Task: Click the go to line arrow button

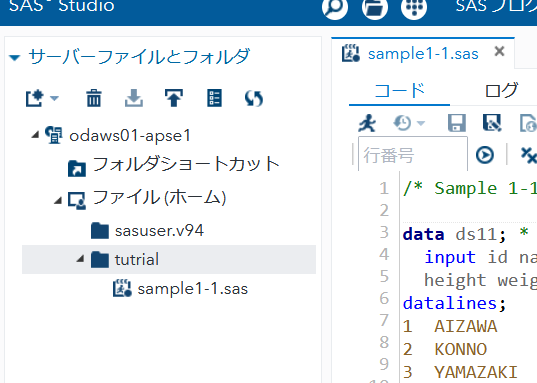Action: click(x=485, y=155)
